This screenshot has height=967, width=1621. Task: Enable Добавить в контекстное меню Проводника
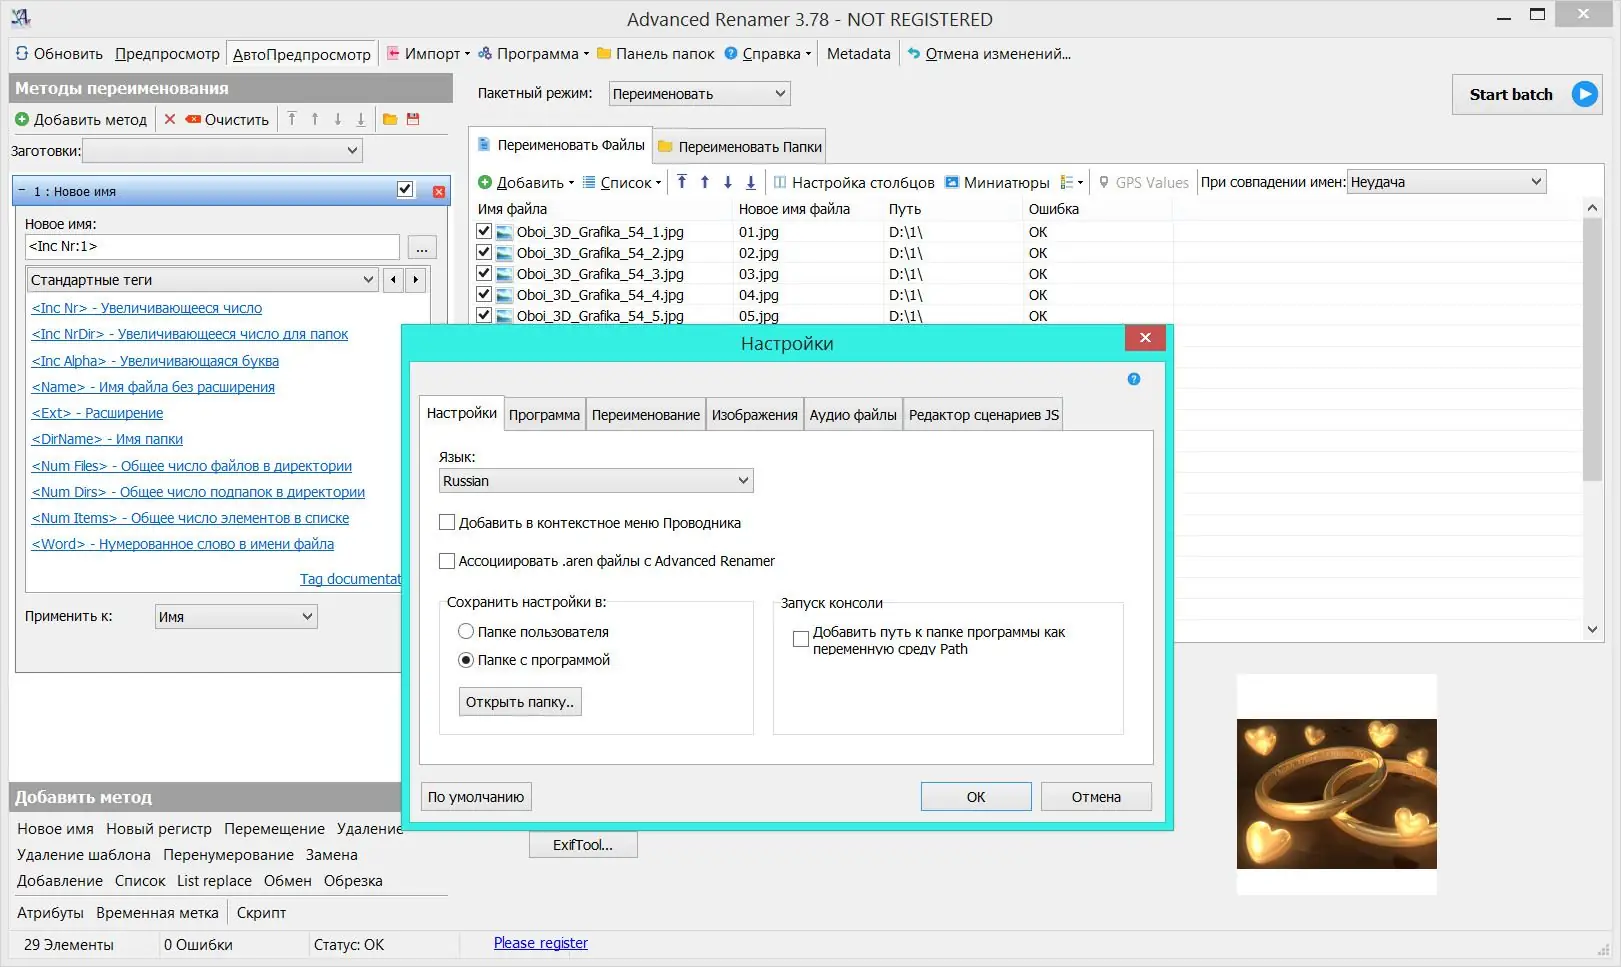(447, 522)
